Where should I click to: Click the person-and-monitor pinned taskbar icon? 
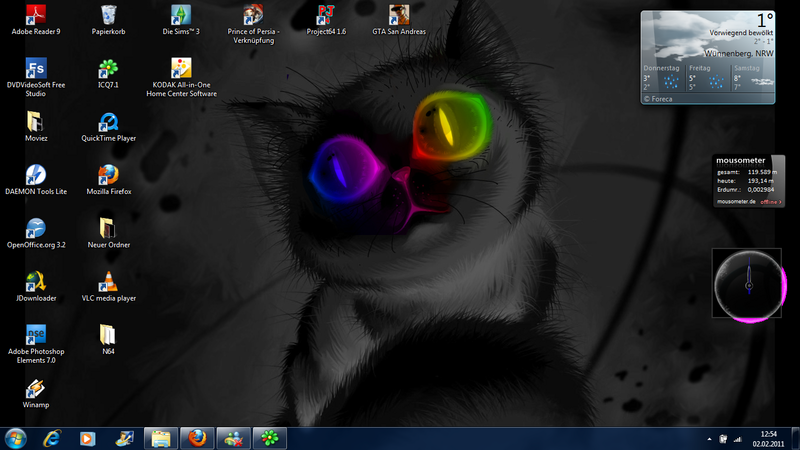click(124, 438)
